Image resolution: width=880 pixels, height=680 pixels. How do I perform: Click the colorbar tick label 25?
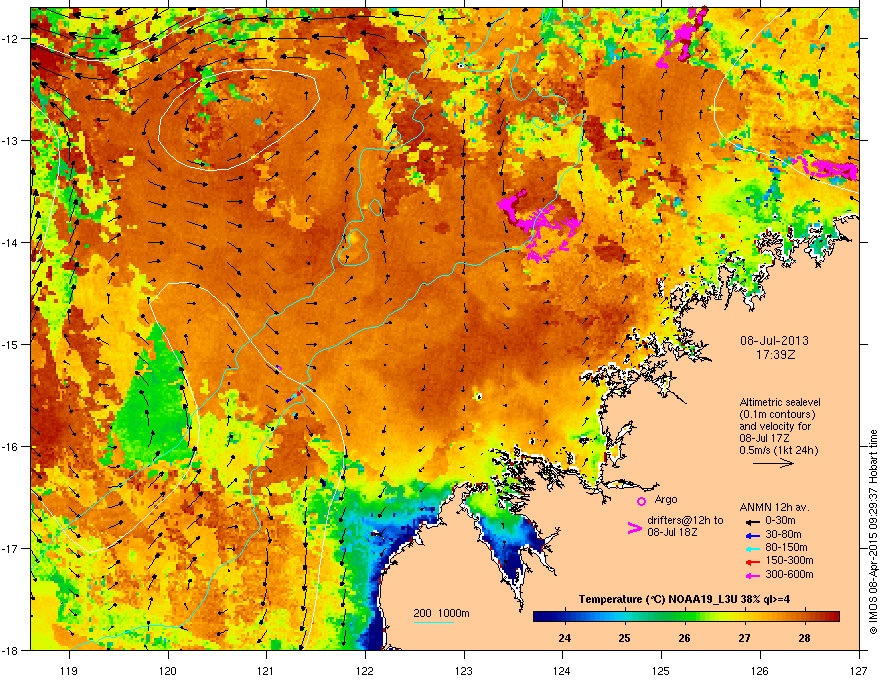(x=624, y=638)
